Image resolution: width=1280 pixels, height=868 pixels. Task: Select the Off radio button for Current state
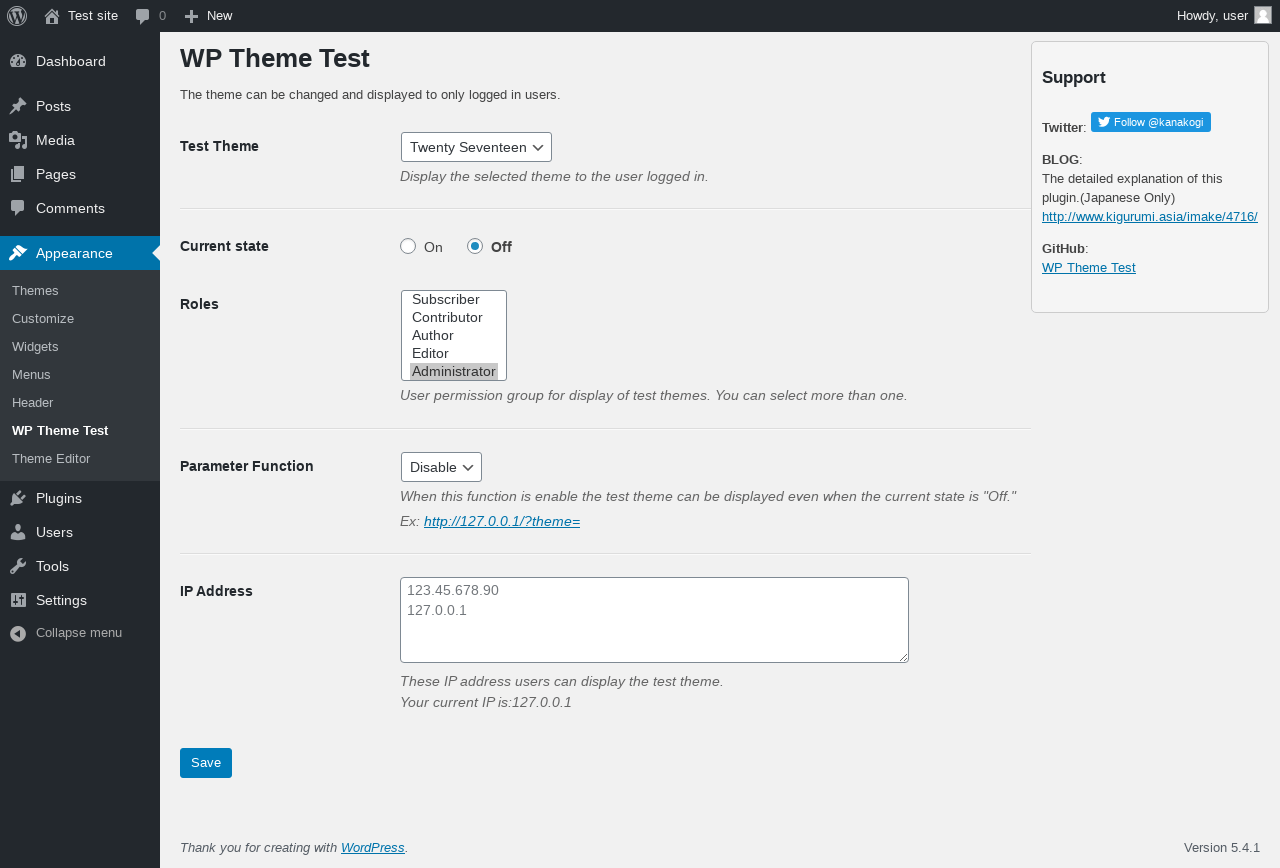coord(475,246)
